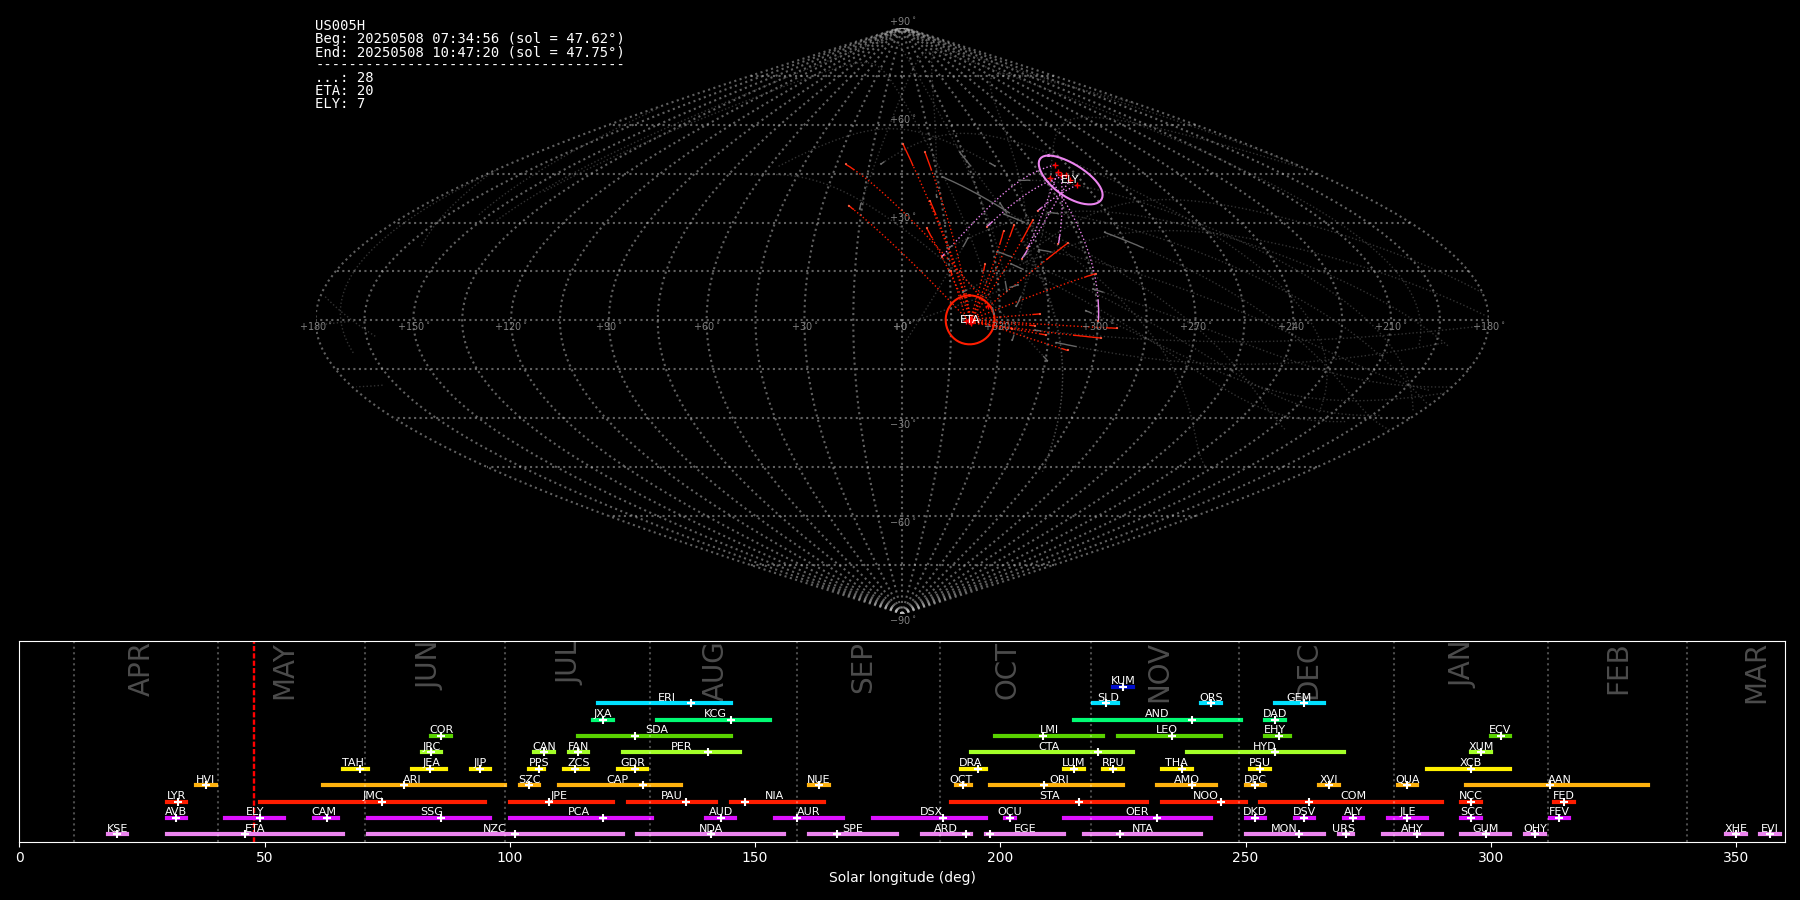Click the peak marker on the LYR bar

point(178,802)
